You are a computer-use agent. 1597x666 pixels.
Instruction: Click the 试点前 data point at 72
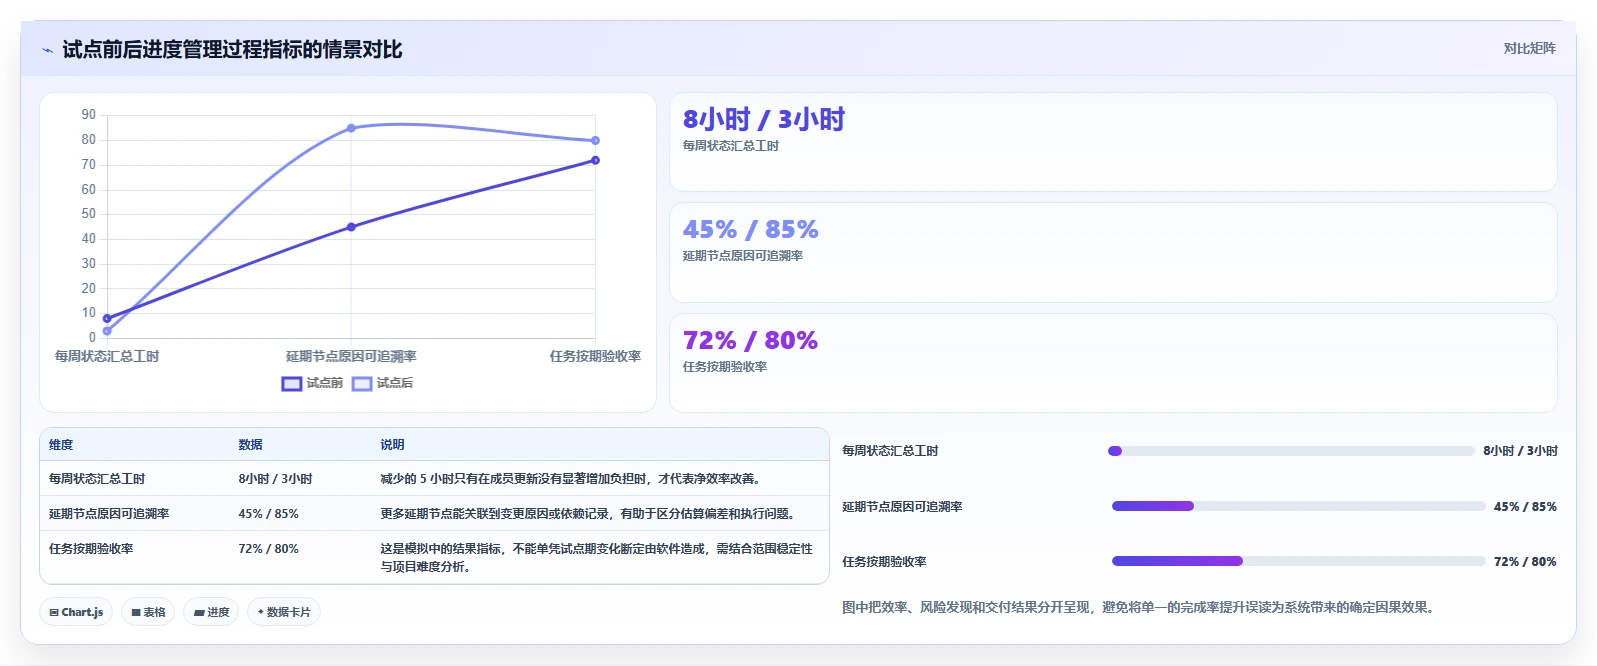tap(595, 160)
